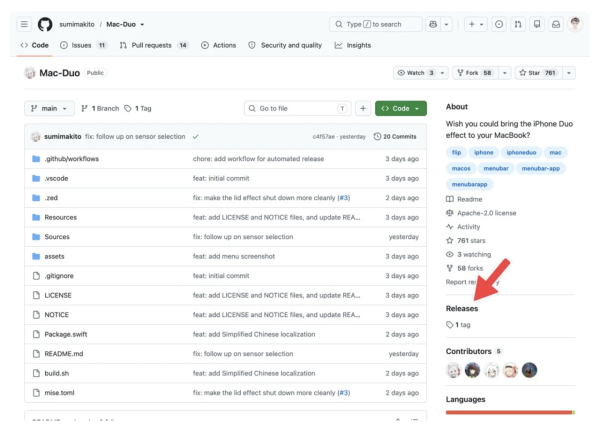Click commit status check mark
Image resolution: width=600 pixels, height=431 pixels.
pyautogui.click(x=196, y=137)
